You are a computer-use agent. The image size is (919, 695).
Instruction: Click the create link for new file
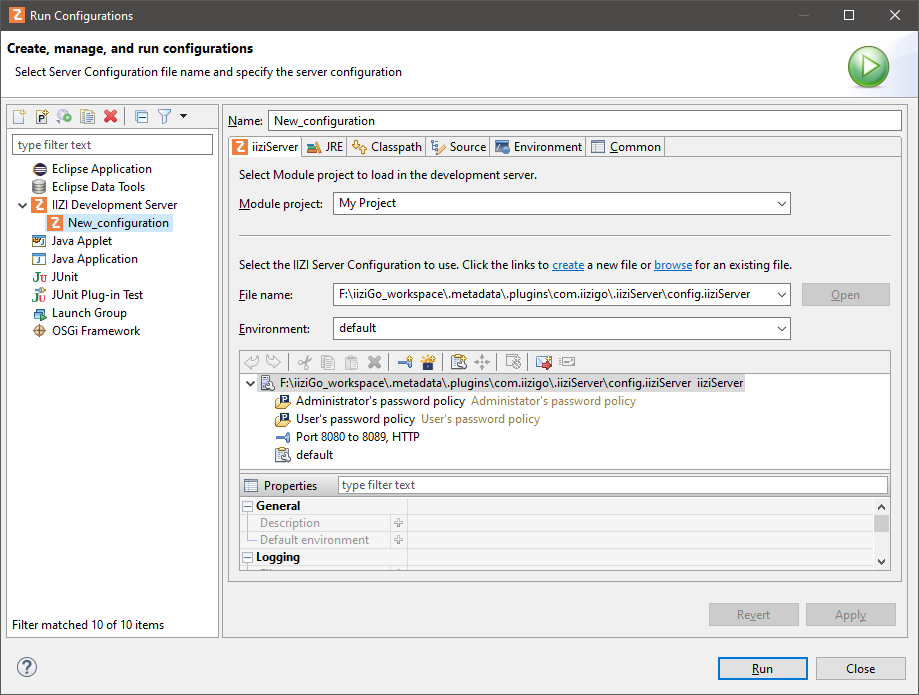click(568, 265)
